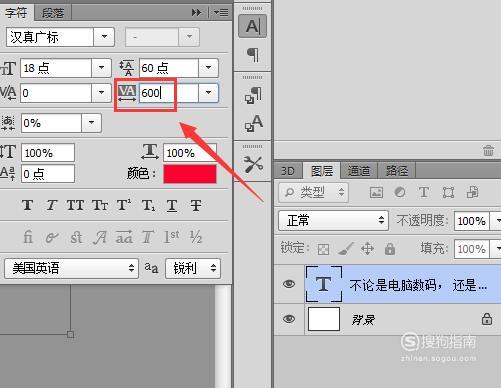Open the font style dropdown
This screenshot has width=501, height=388.
tap(189, 37)
